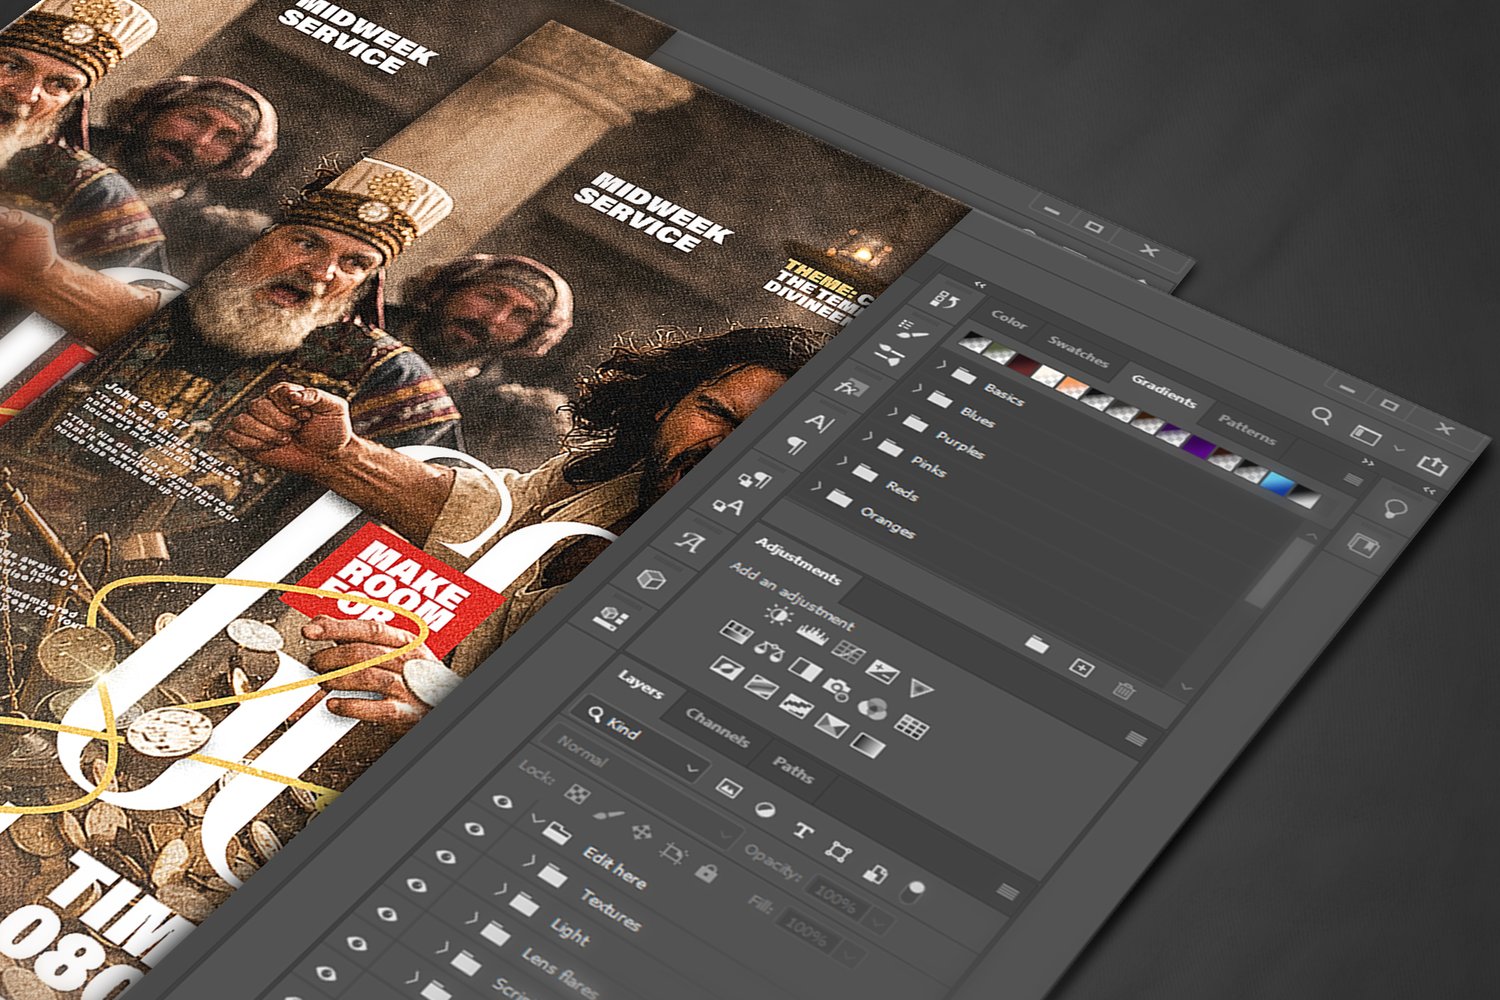Add a Brightness/Contrast adjustment
1500x1000 pixels.
tap(777, 614)
